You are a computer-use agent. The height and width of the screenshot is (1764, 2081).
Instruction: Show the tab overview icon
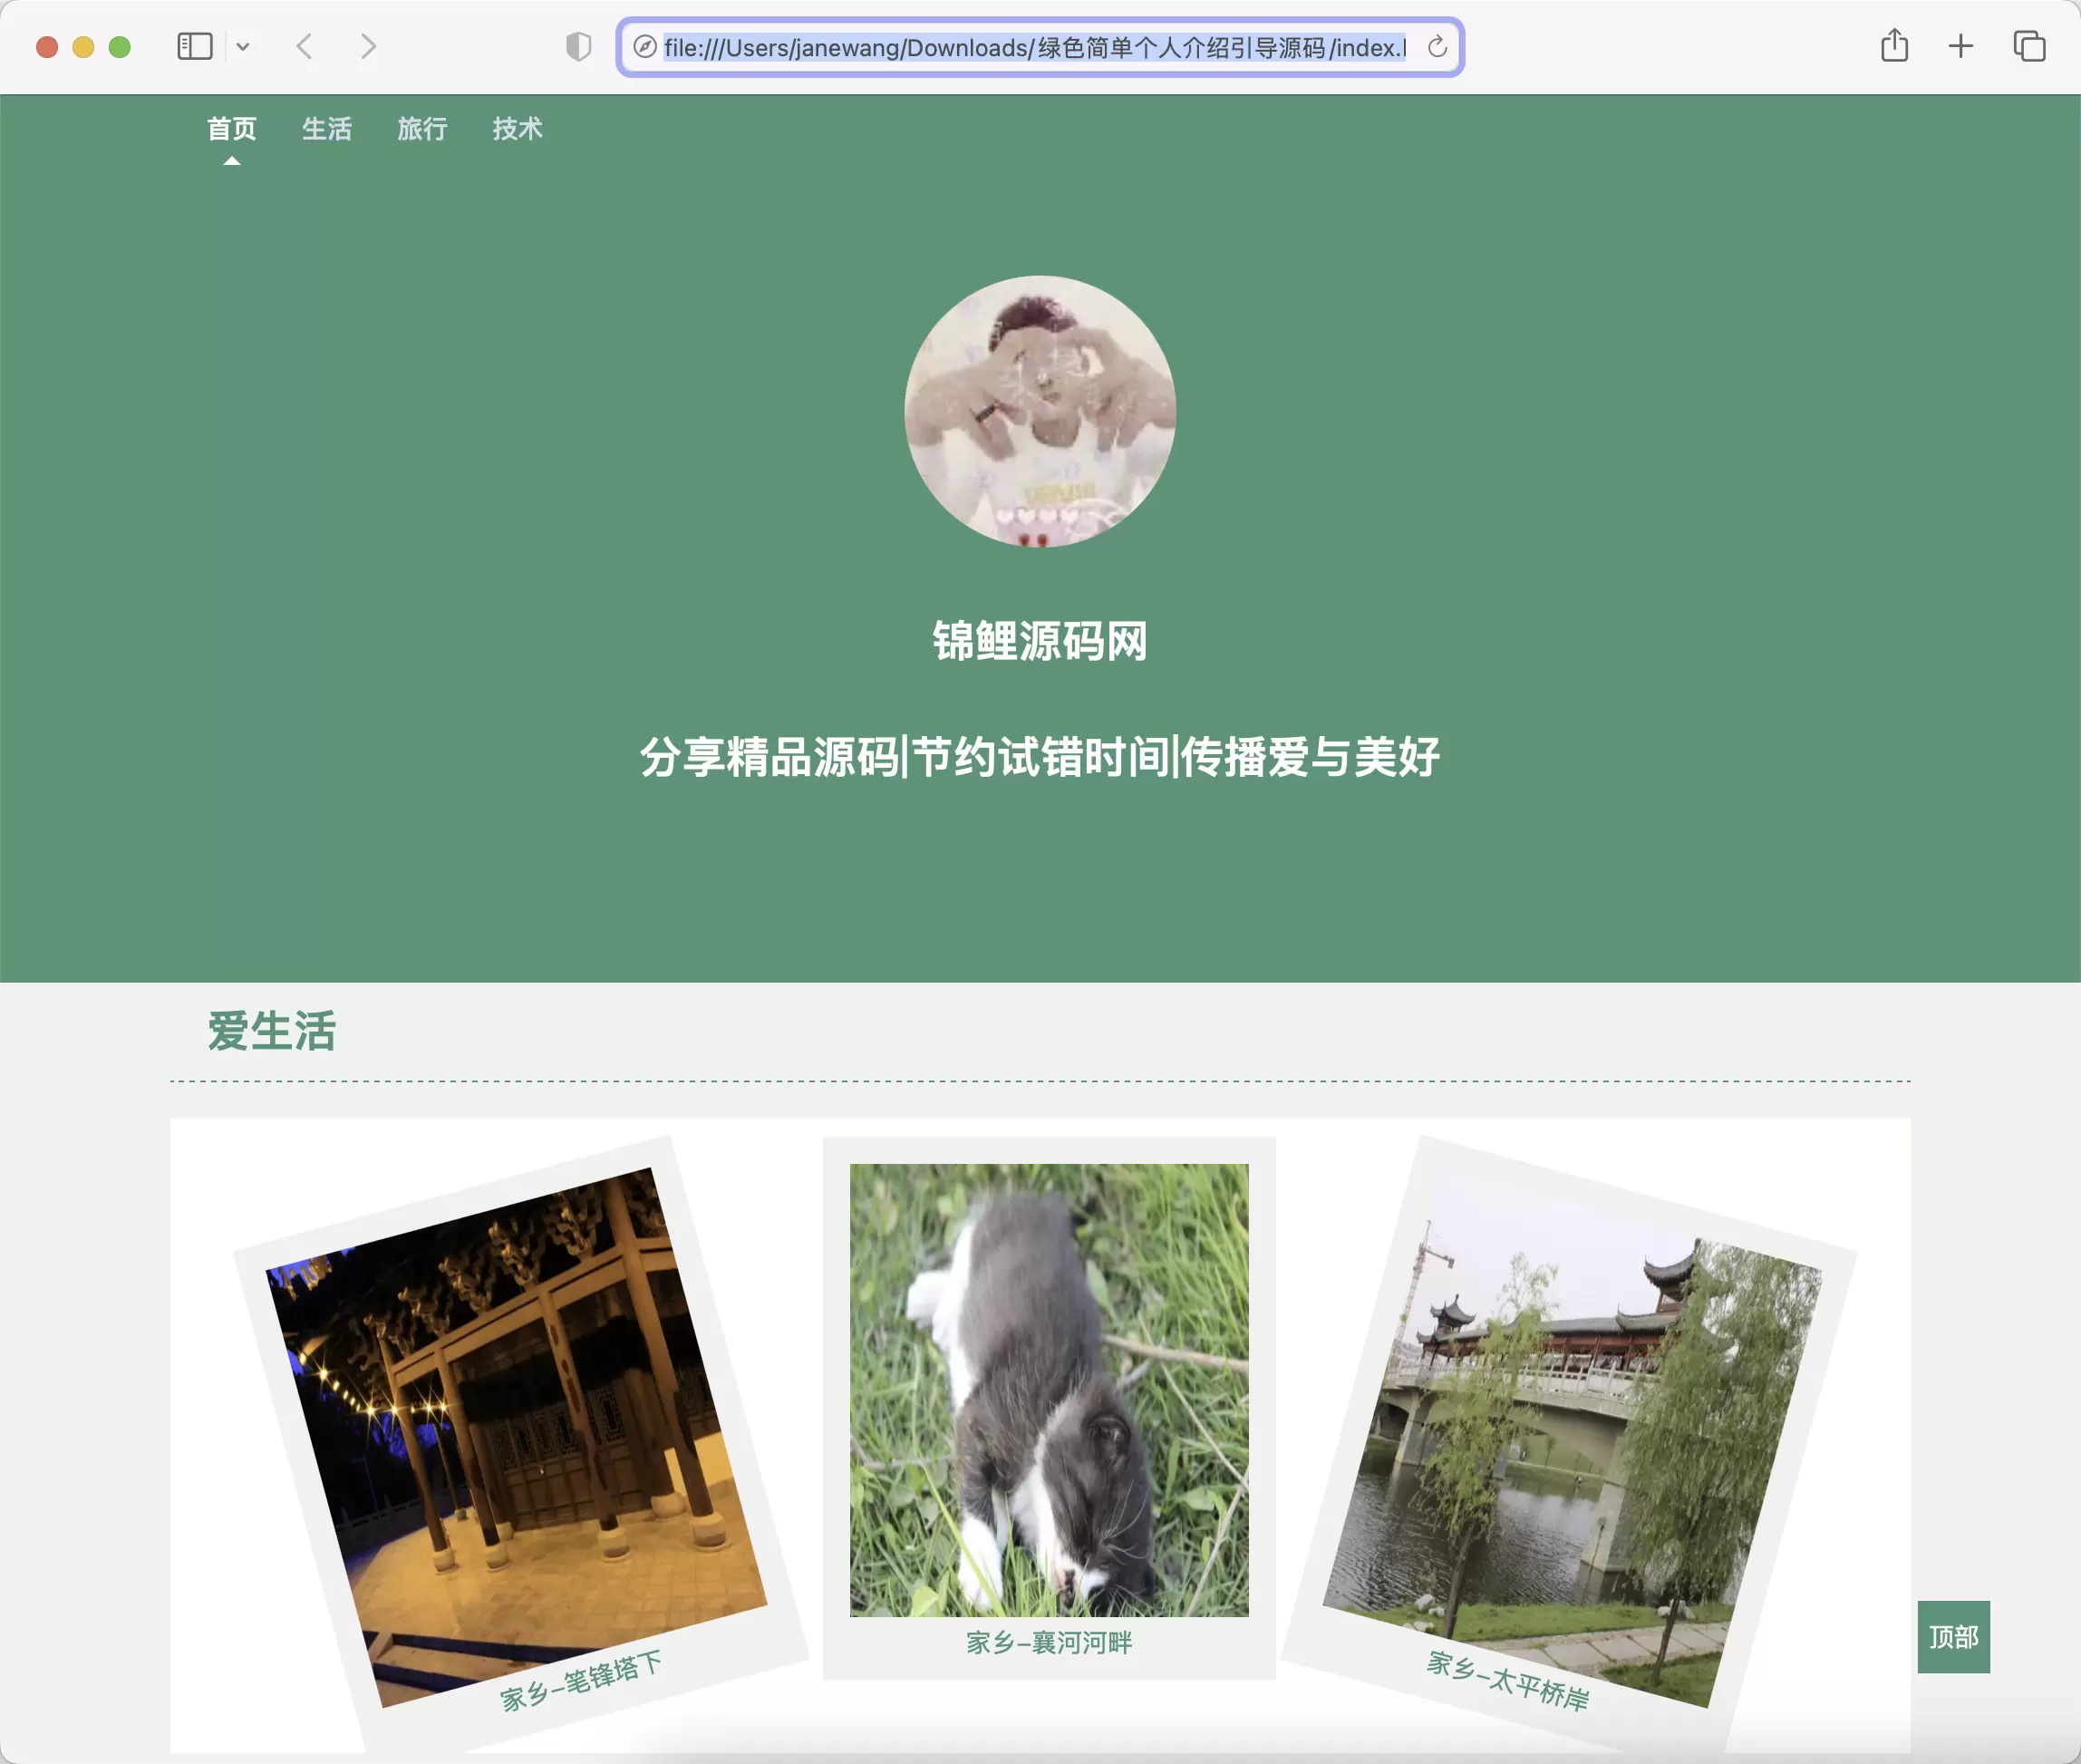2029,46
